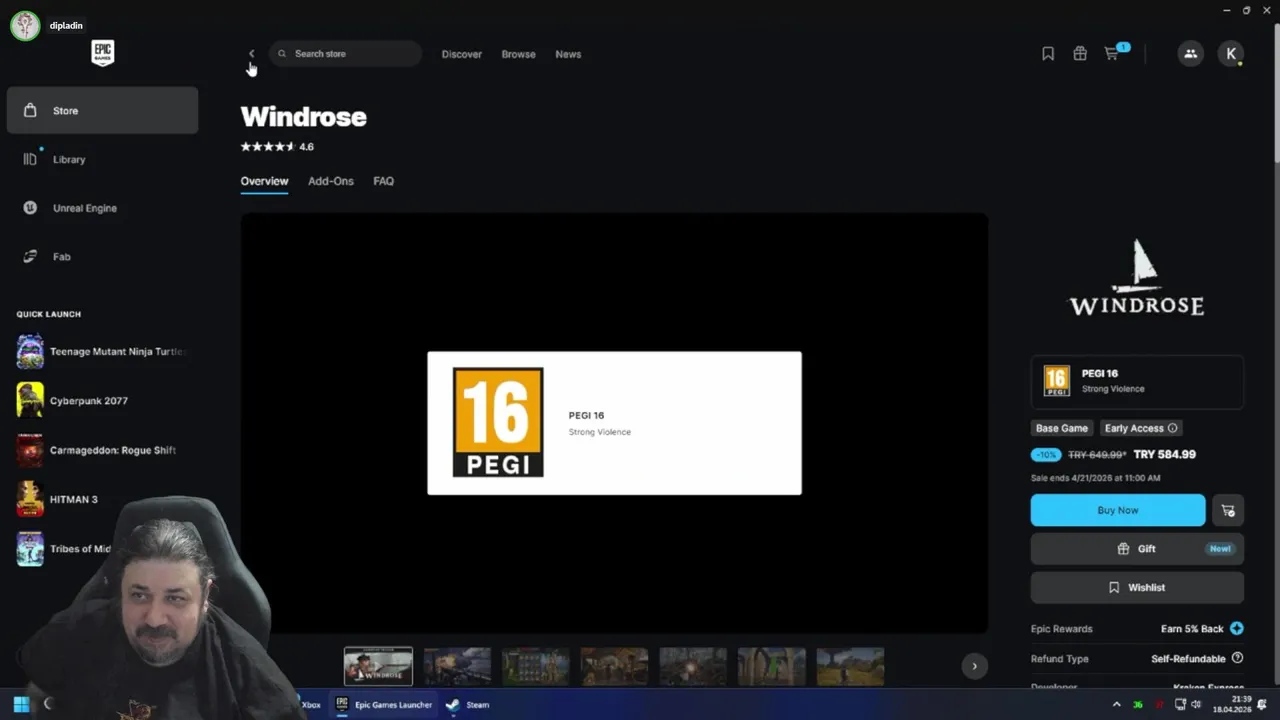Image resolution: width=1280 pixels, height=720 pixels.
Task: Open the friends list icon
Action: [x=1190, y=54]
